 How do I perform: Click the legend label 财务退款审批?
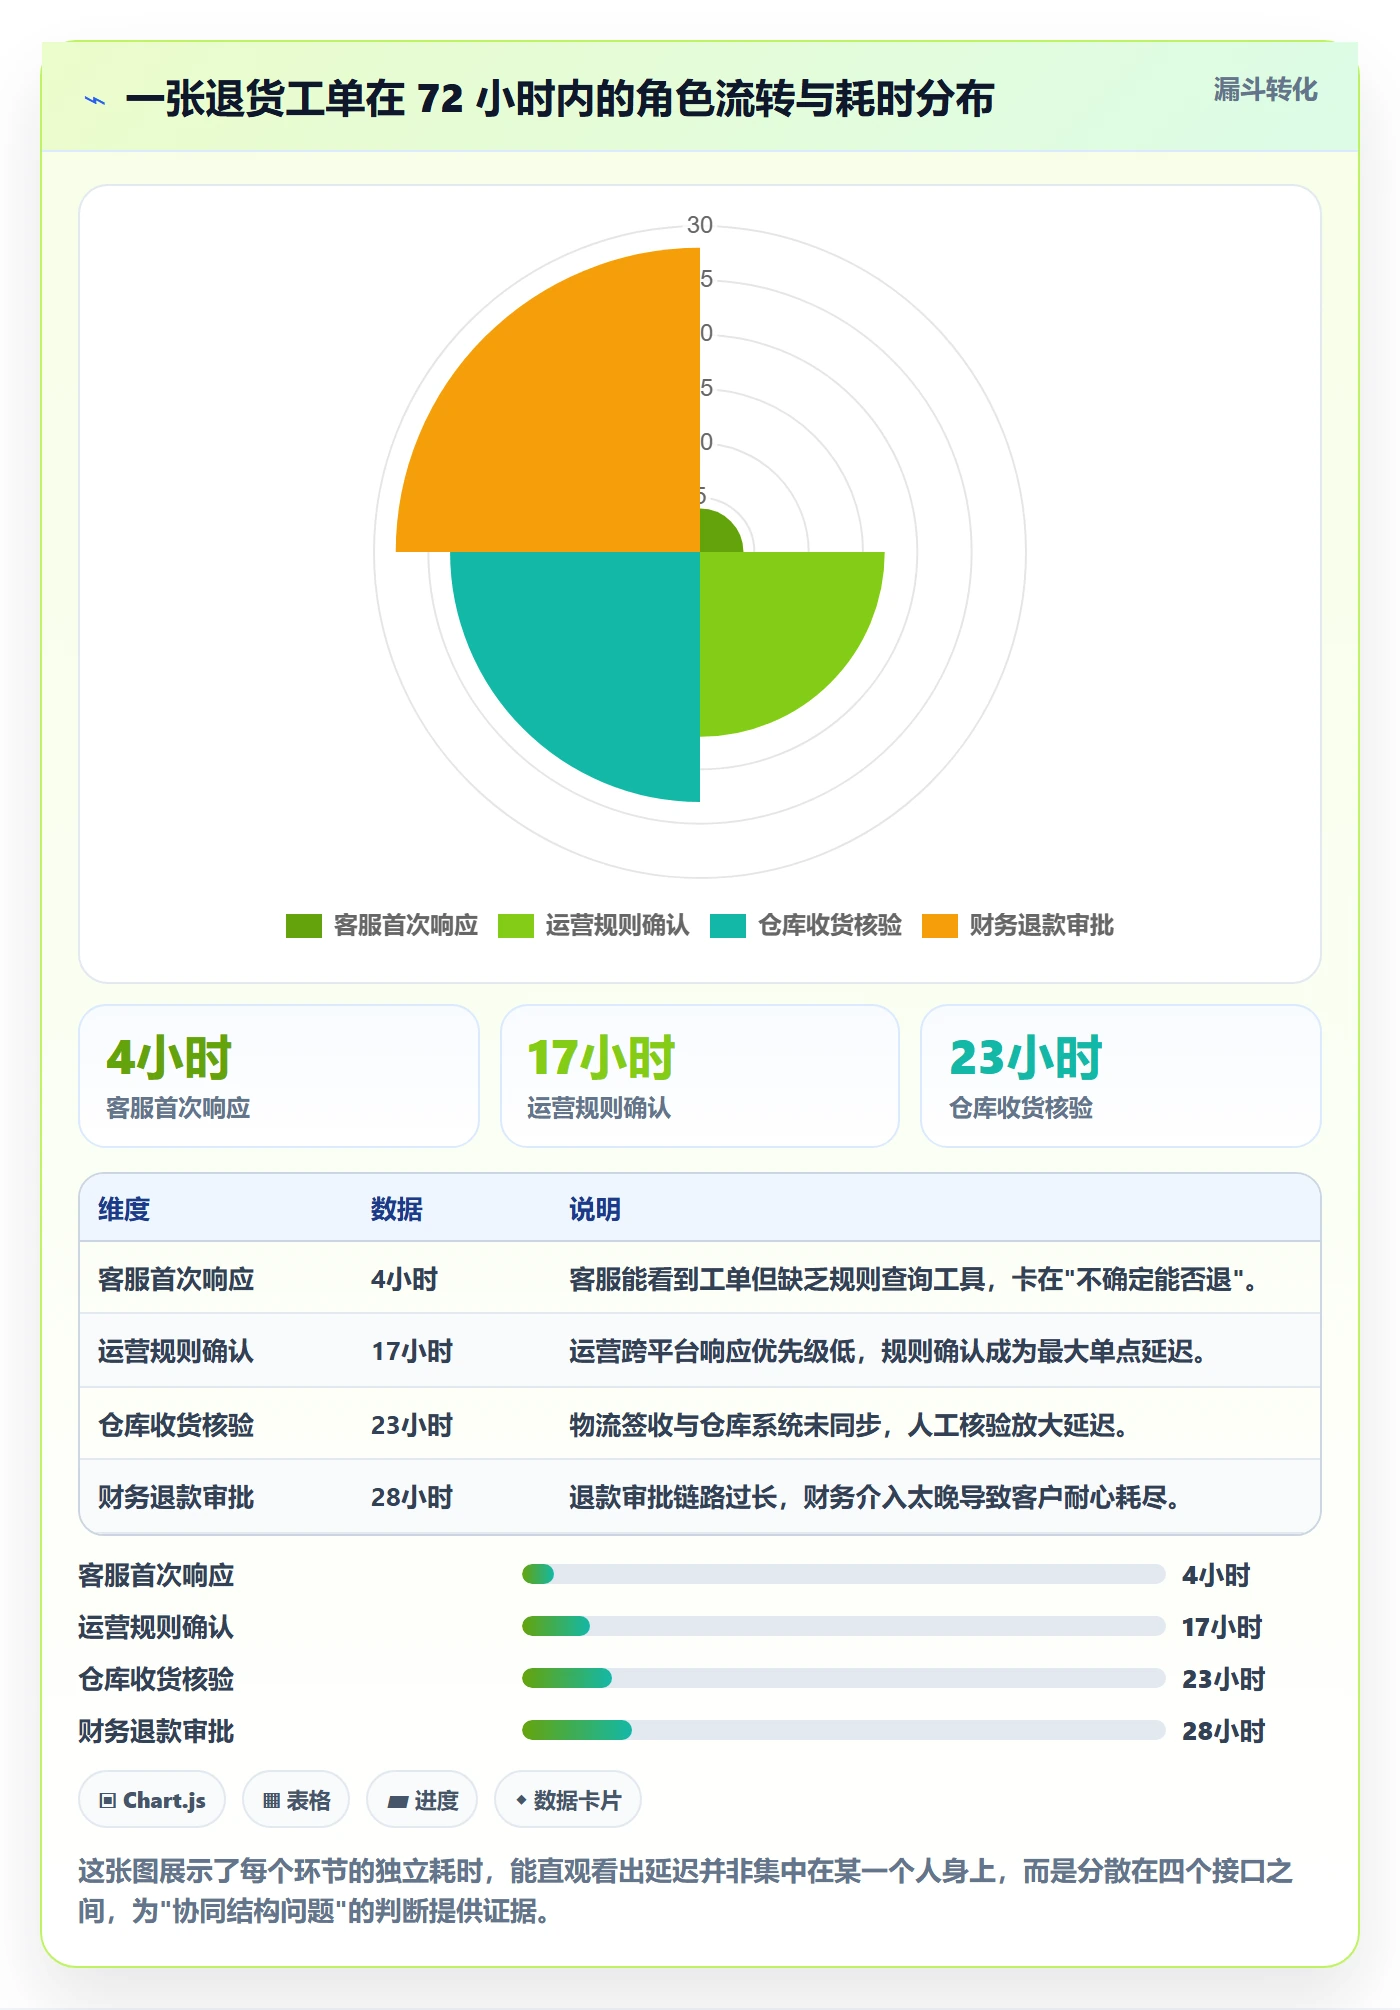point(1041,925)
